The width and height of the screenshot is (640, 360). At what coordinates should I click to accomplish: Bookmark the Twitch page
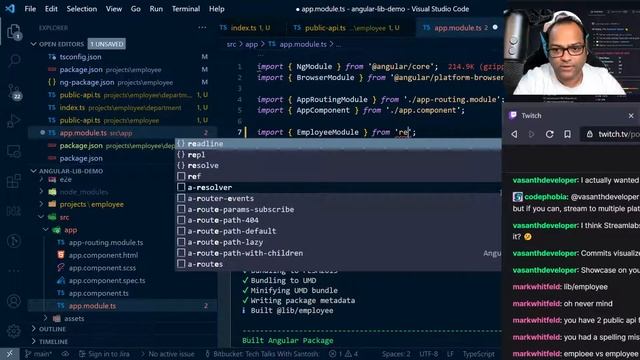567,134
